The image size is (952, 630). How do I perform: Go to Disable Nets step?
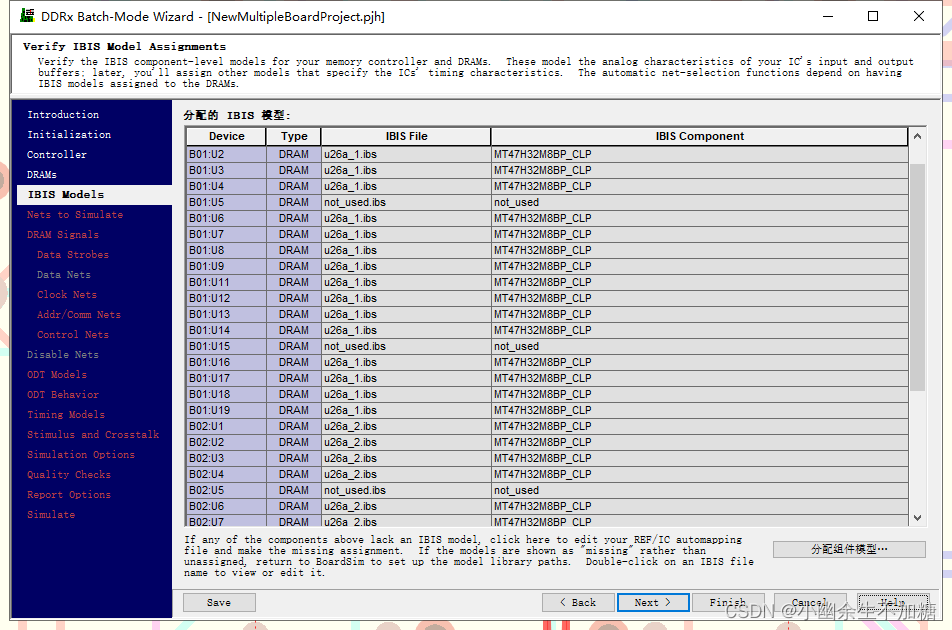pyautogui.click(x=63, y=355)
